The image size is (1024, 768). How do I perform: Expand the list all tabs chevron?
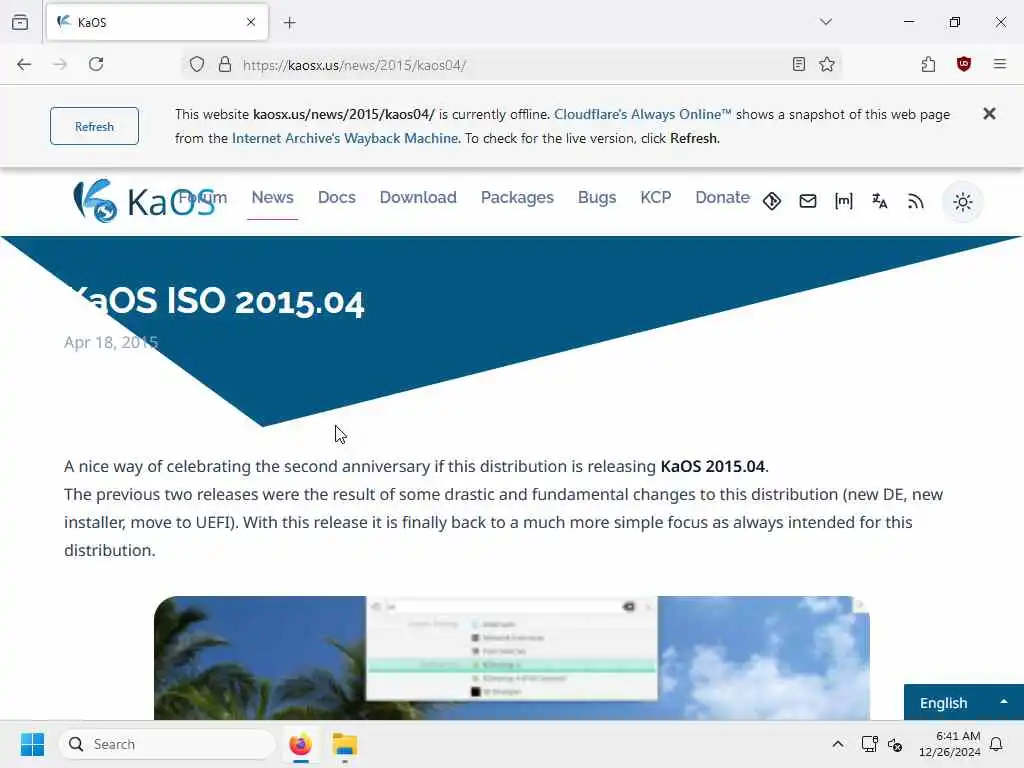point(826,22)
